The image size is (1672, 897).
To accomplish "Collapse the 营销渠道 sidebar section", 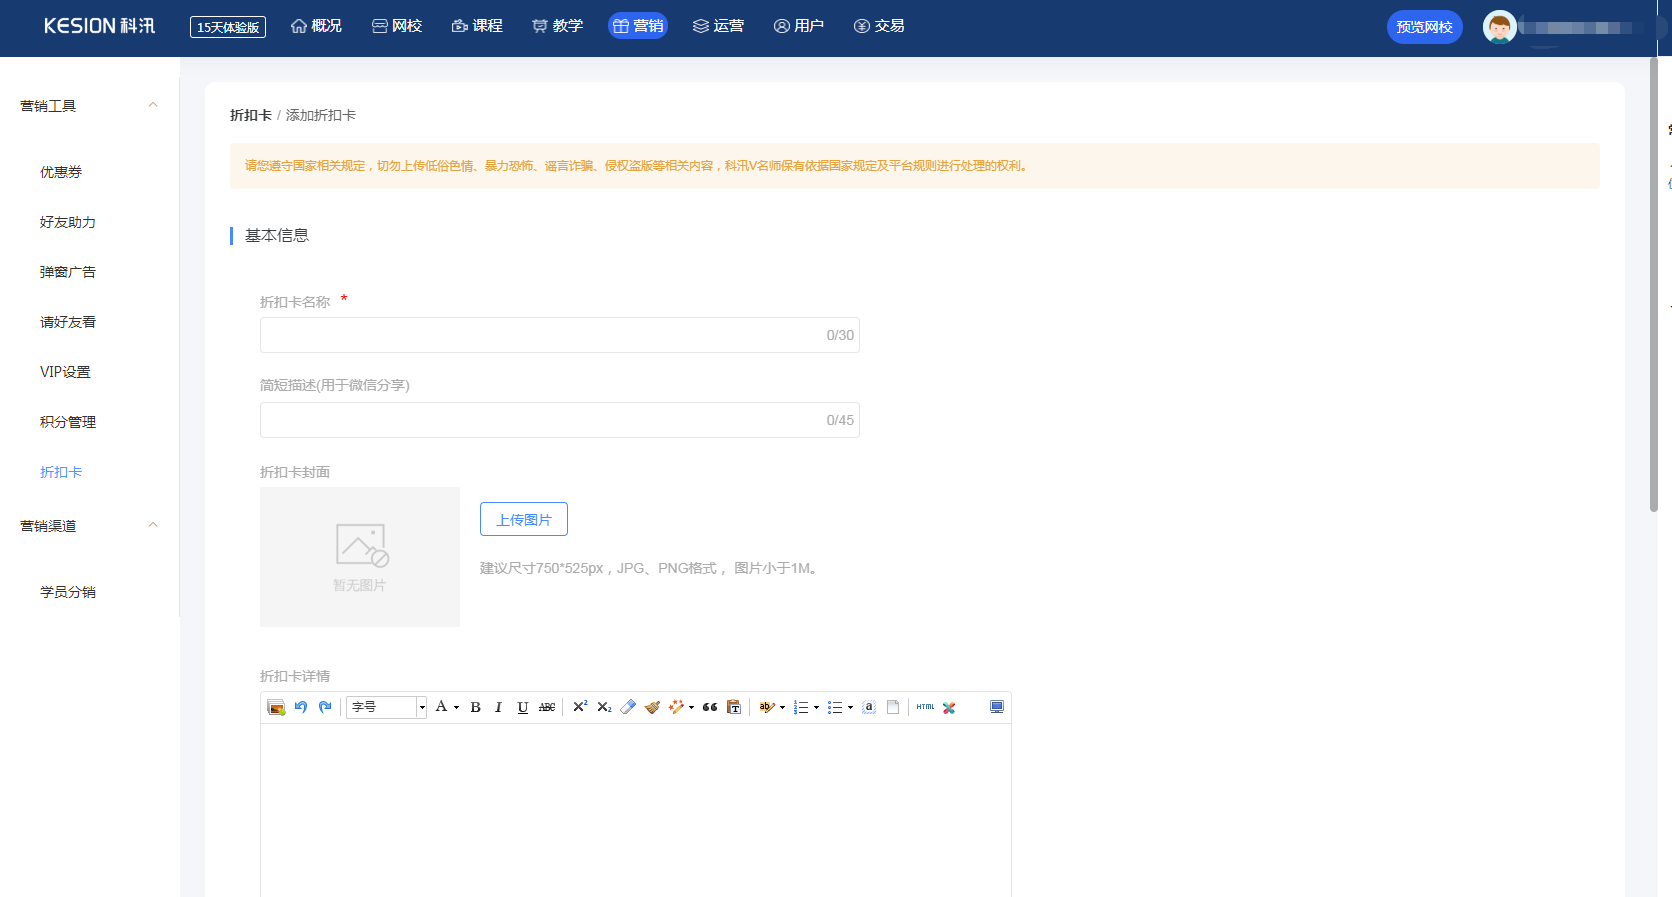I will (x=153, y=525).
